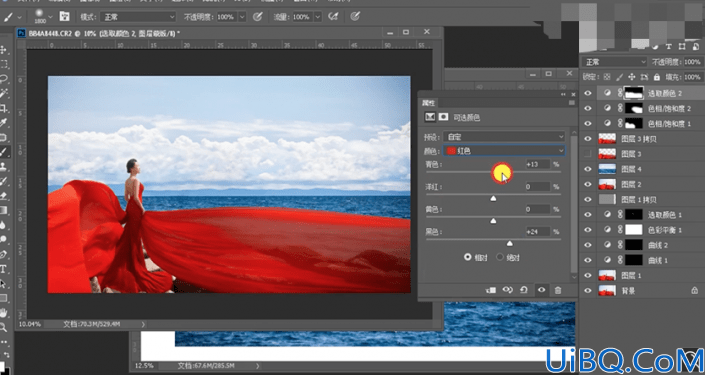Image resolution: width=705 pixels, height=375 pixels.
Task: Open the layer blend mode 正常 dropdown
Action: coord(614,62)
